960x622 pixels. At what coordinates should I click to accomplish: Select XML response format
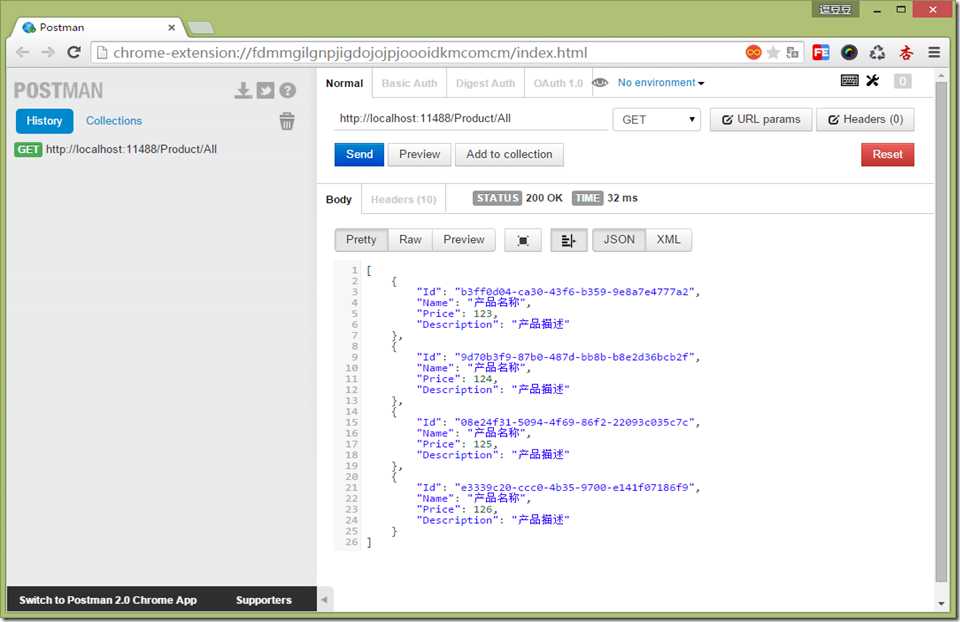pos(669,239)
